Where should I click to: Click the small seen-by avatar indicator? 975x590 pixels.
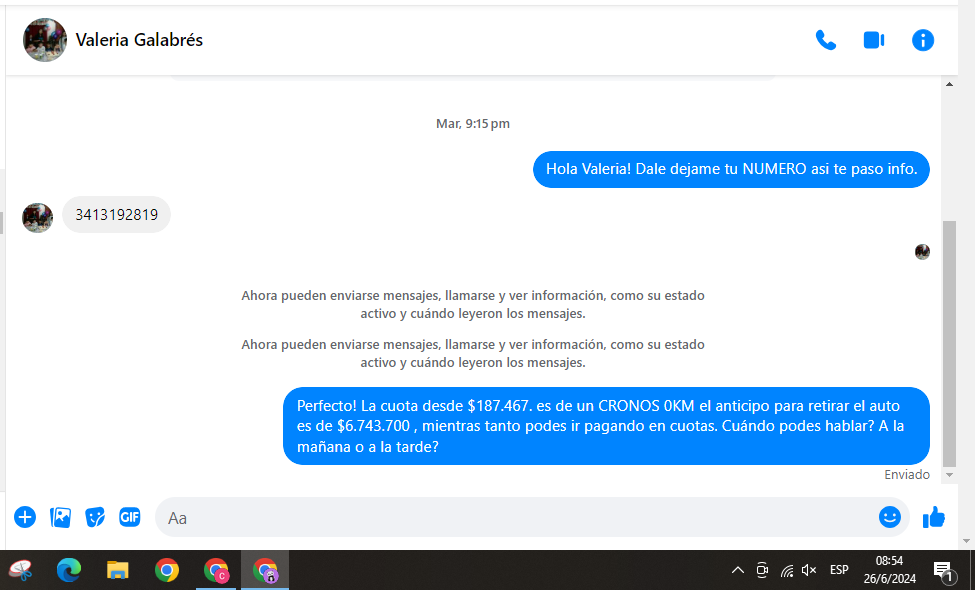(x=922, y=252)
